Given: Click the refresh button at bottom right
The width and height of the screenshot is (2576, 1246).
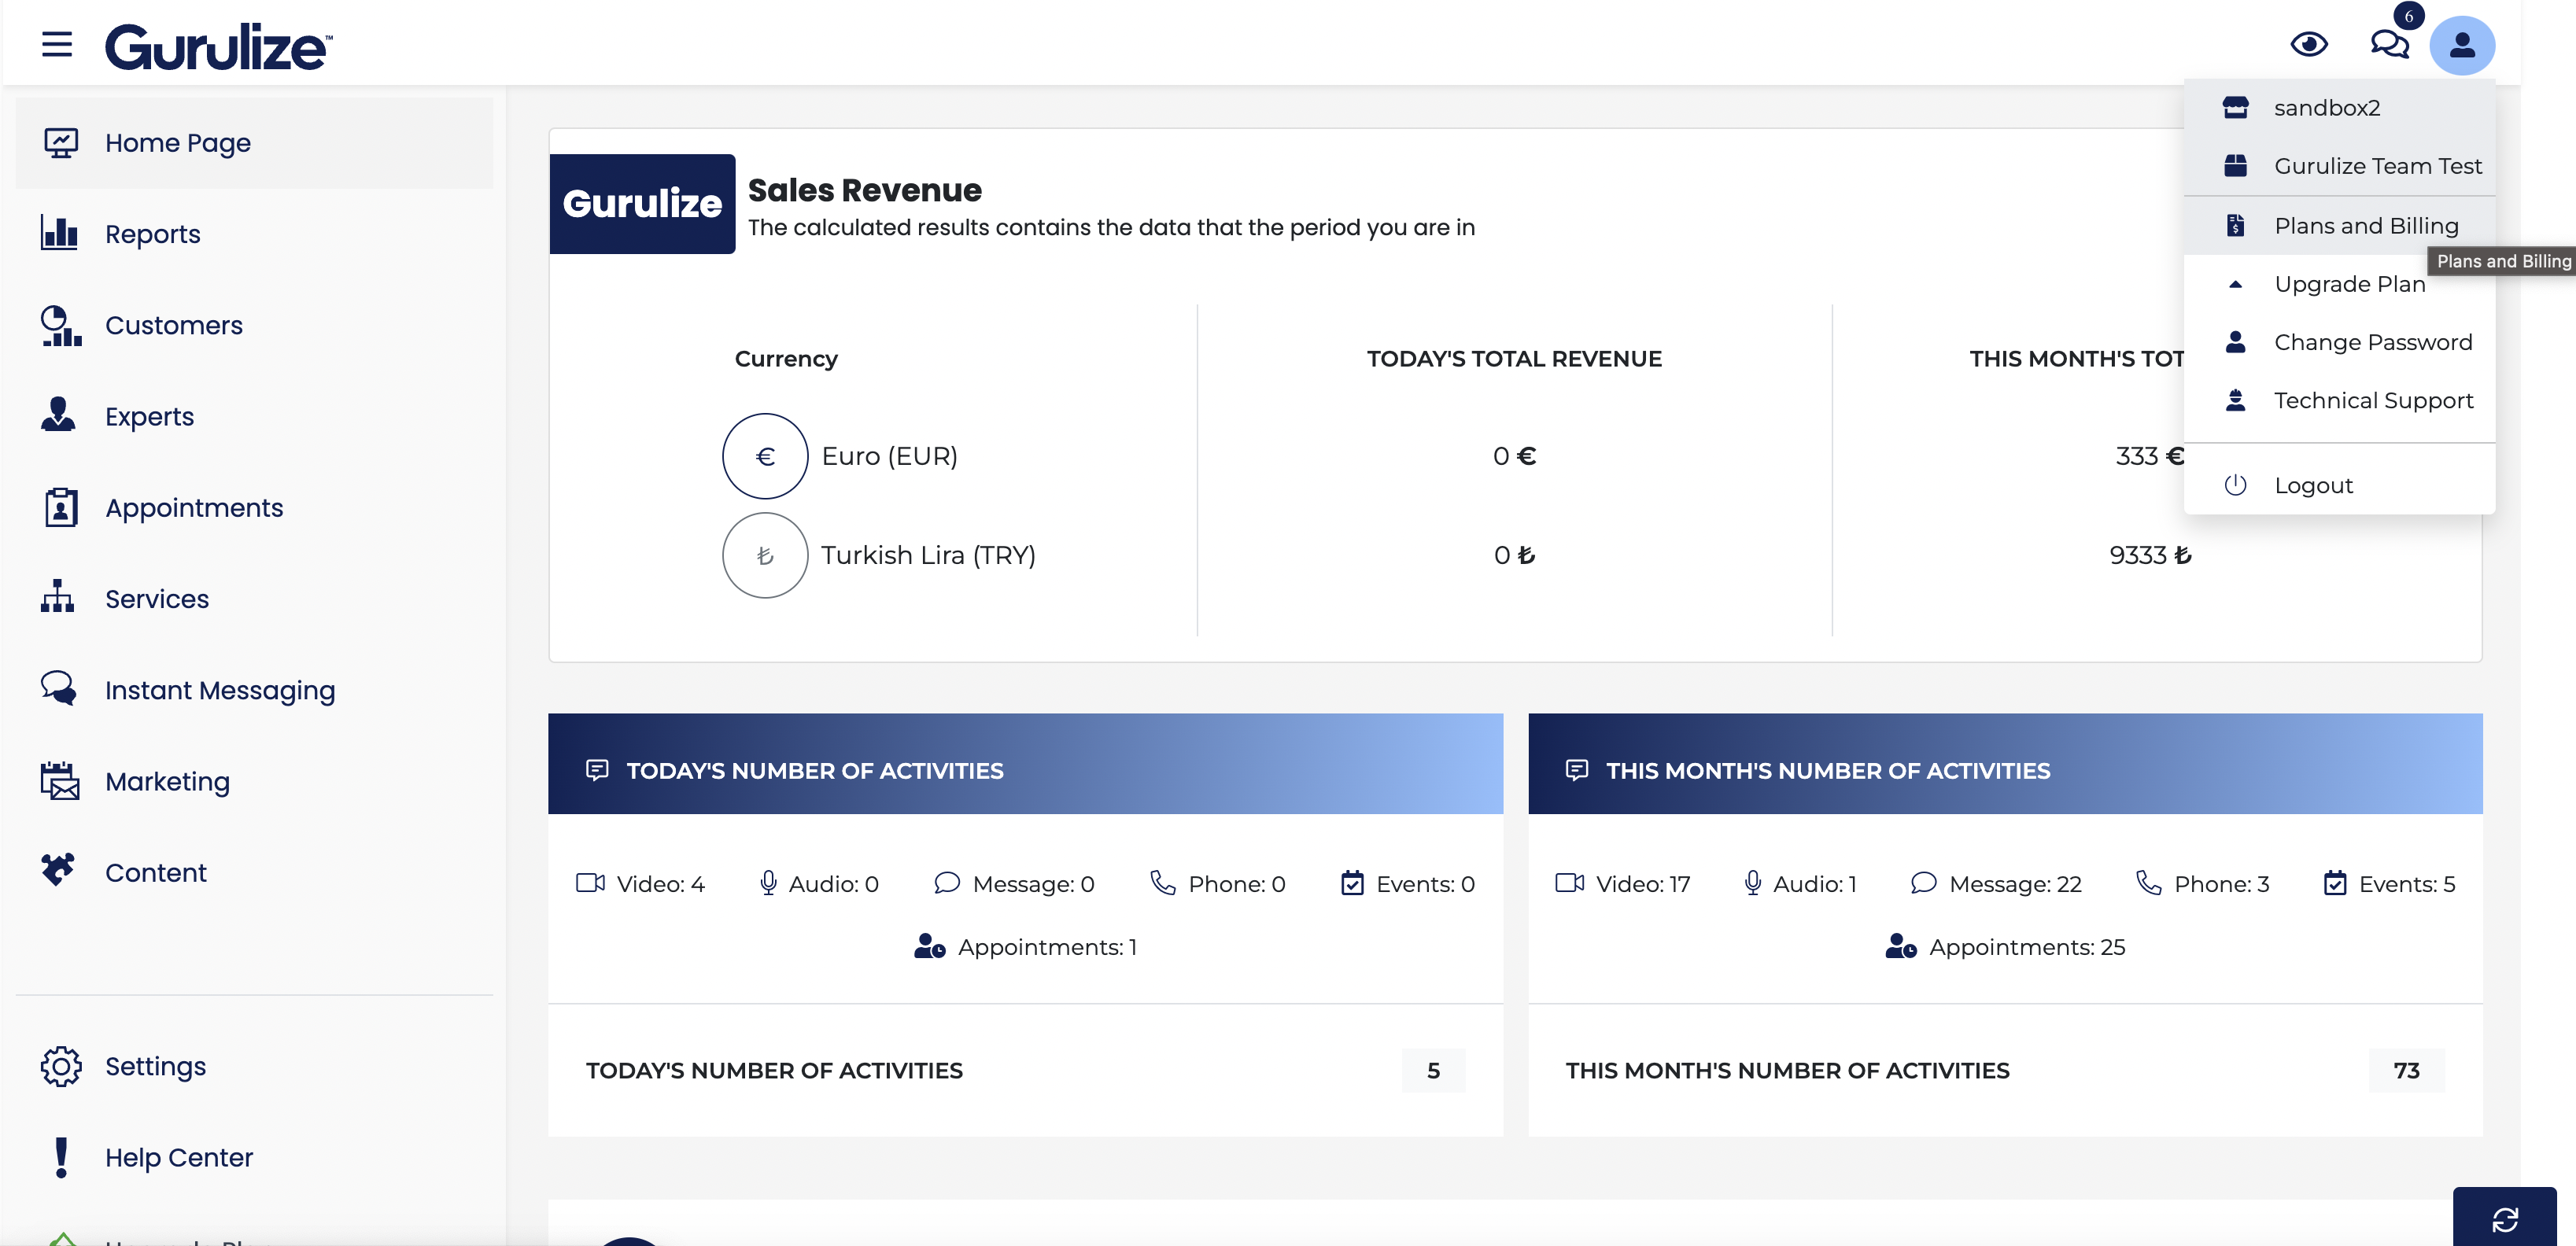Looking at the screenshot, I should click(x=2504, y=1219).
